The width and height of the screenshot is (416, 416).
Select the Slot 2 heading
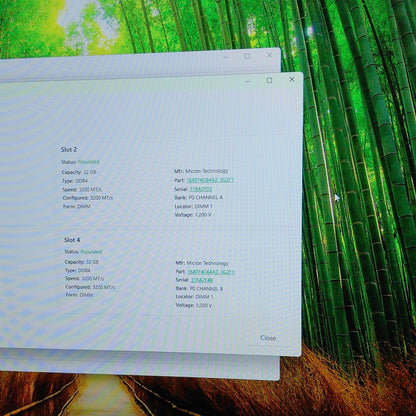69,149
